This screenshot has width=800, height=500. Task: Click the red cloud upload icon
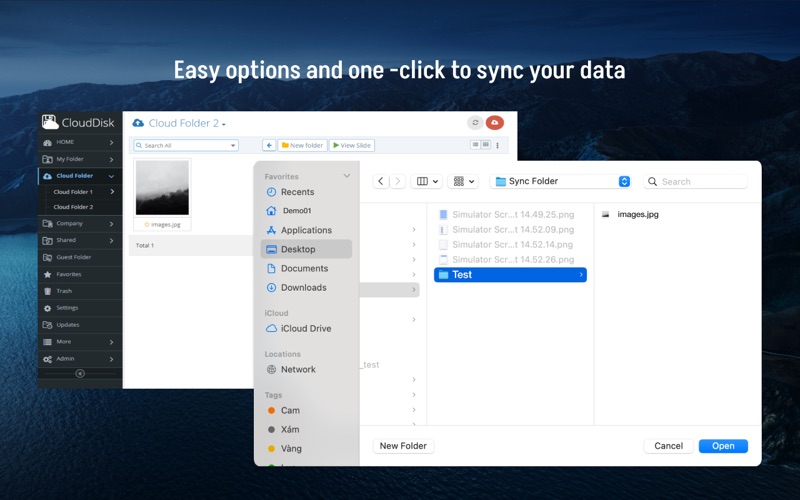coord(494,122)
